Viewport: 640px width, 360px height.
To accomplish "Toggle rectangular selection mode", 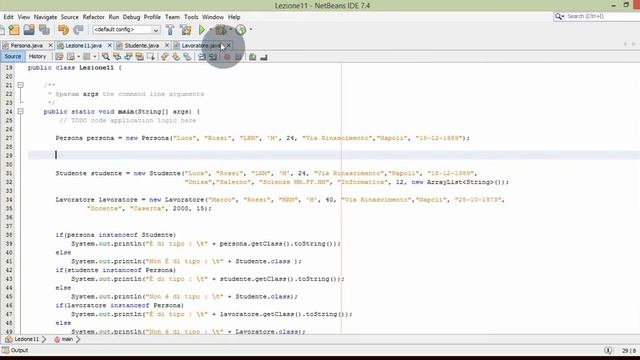I will coord(151,57).
